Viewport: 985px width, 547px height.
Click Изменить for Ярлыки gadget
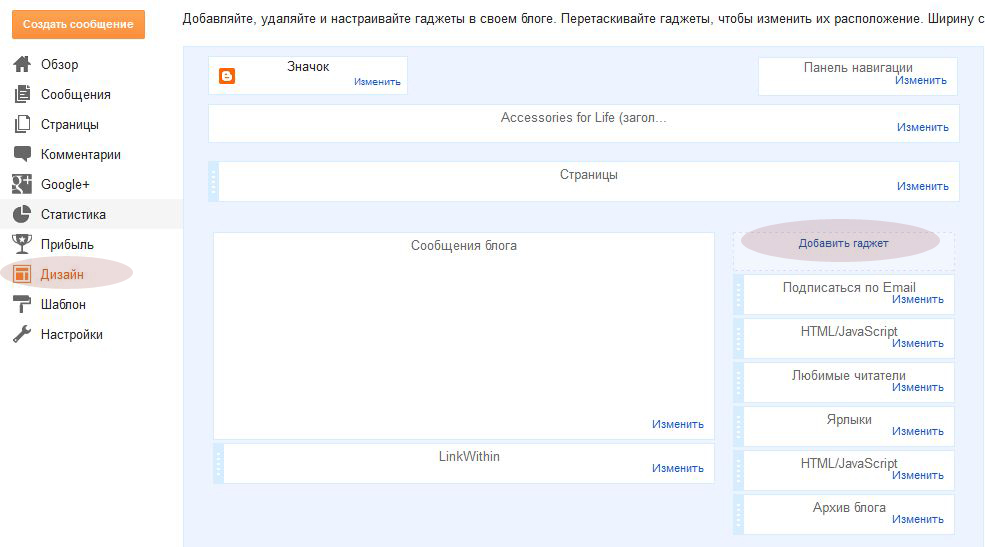[x=917, y=431]
